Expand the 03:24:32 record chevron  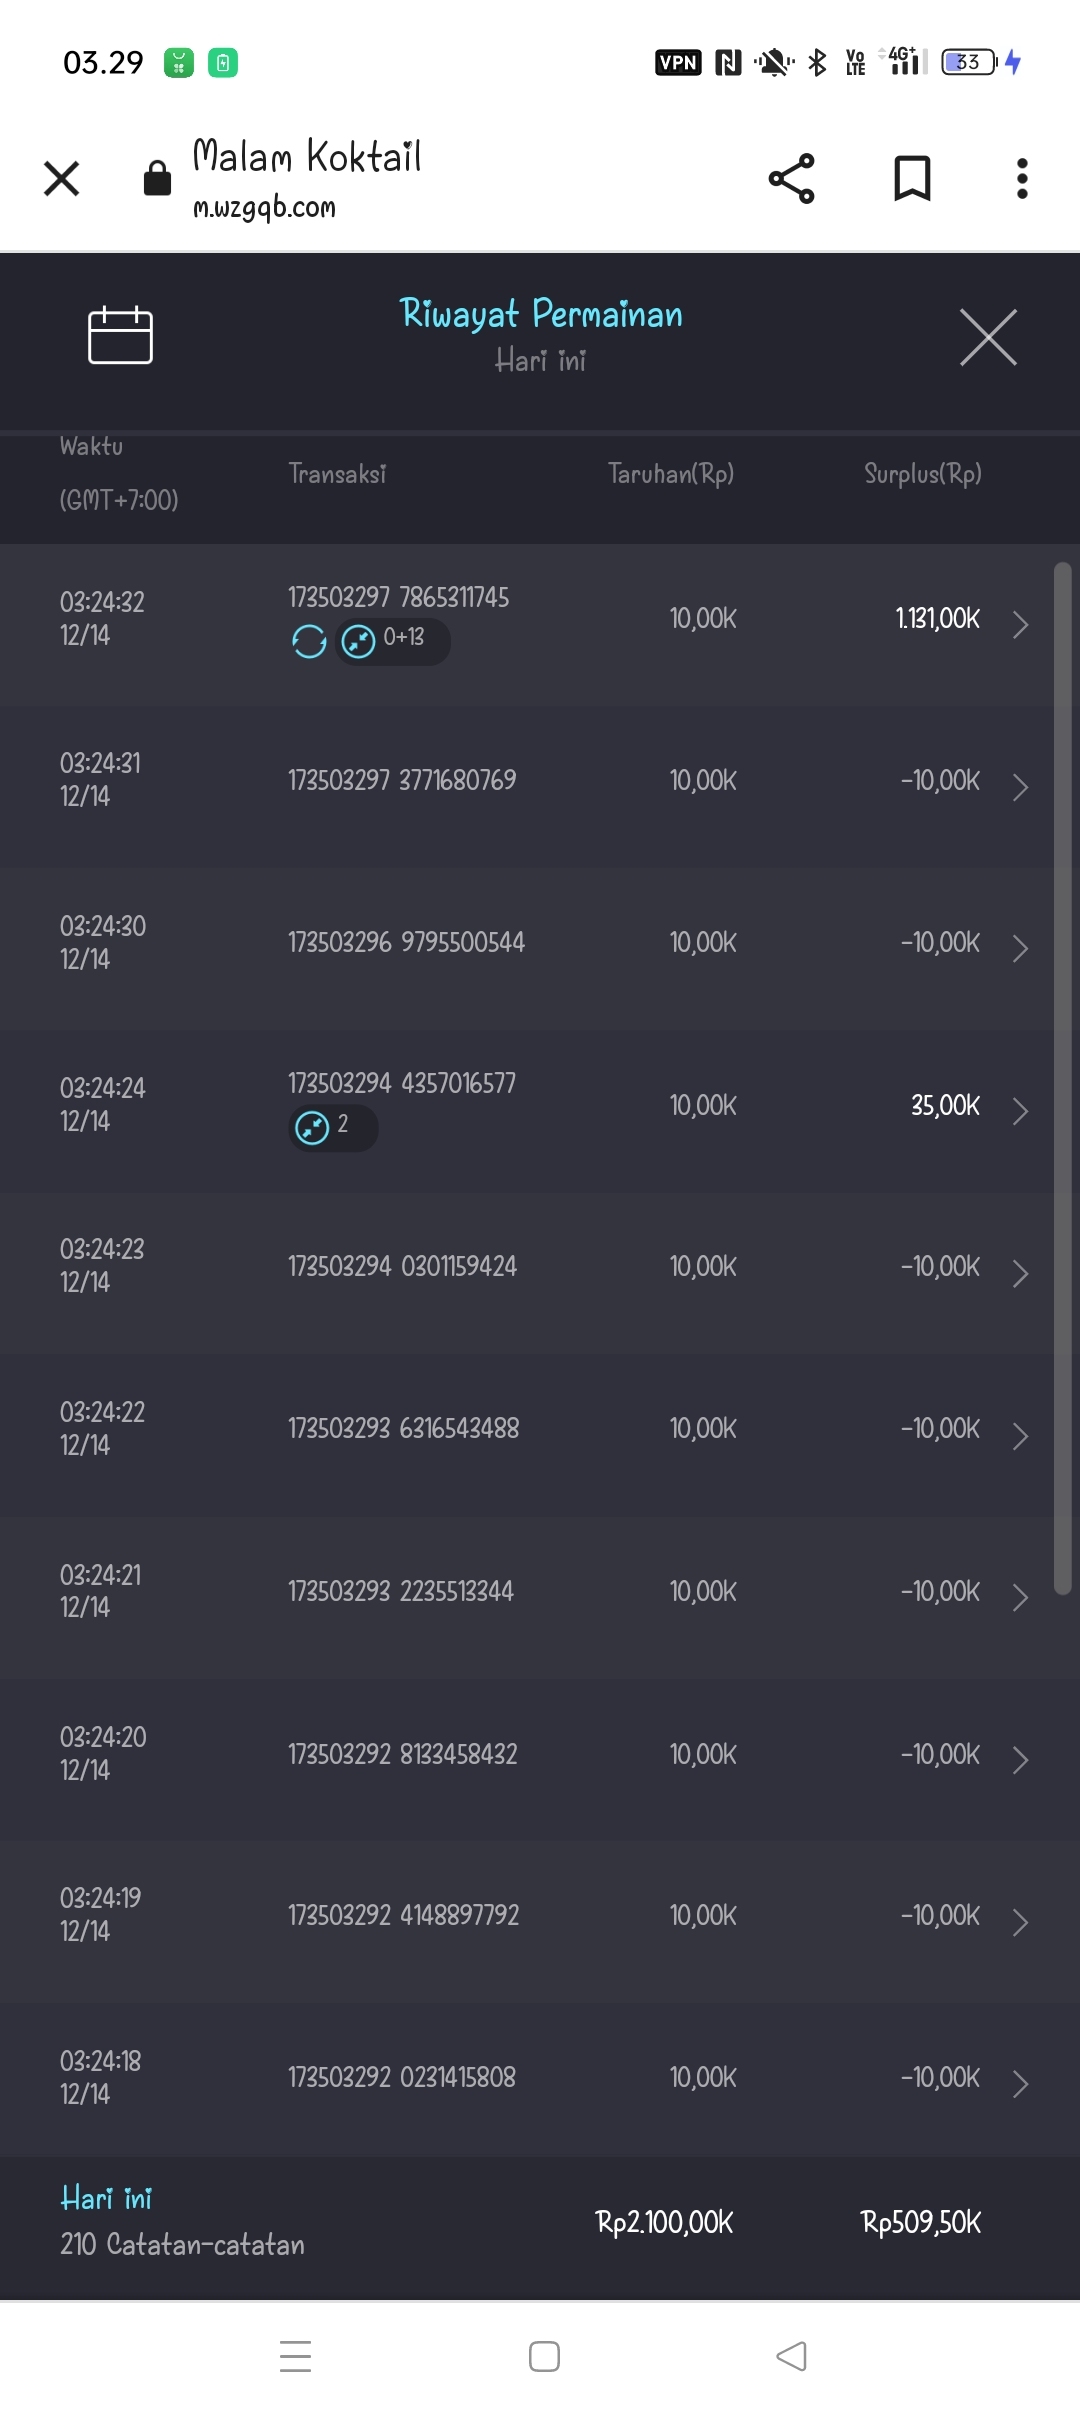click(x=1020, y=624)
